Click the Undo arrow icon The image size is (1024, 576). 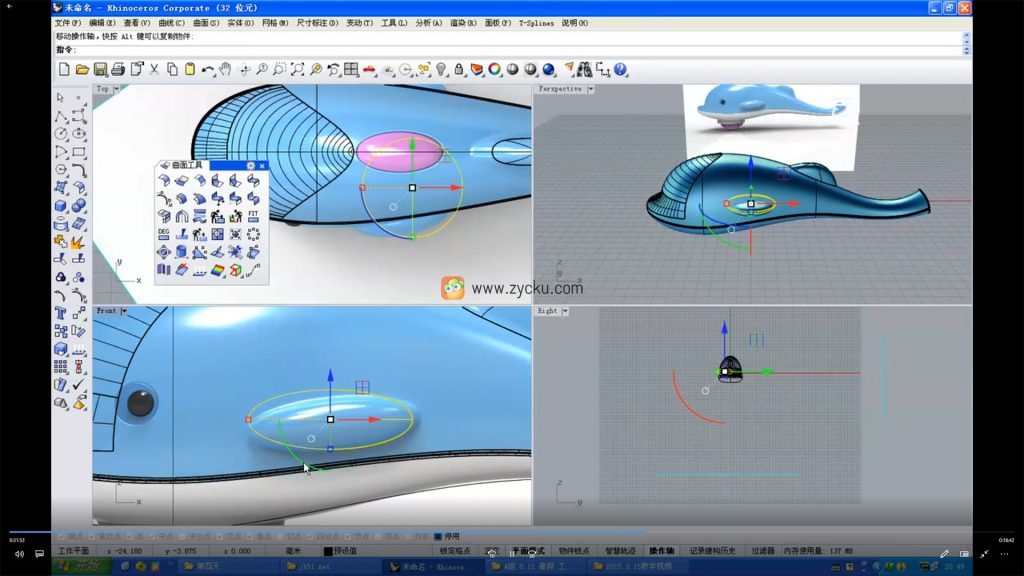pos(208,69)
